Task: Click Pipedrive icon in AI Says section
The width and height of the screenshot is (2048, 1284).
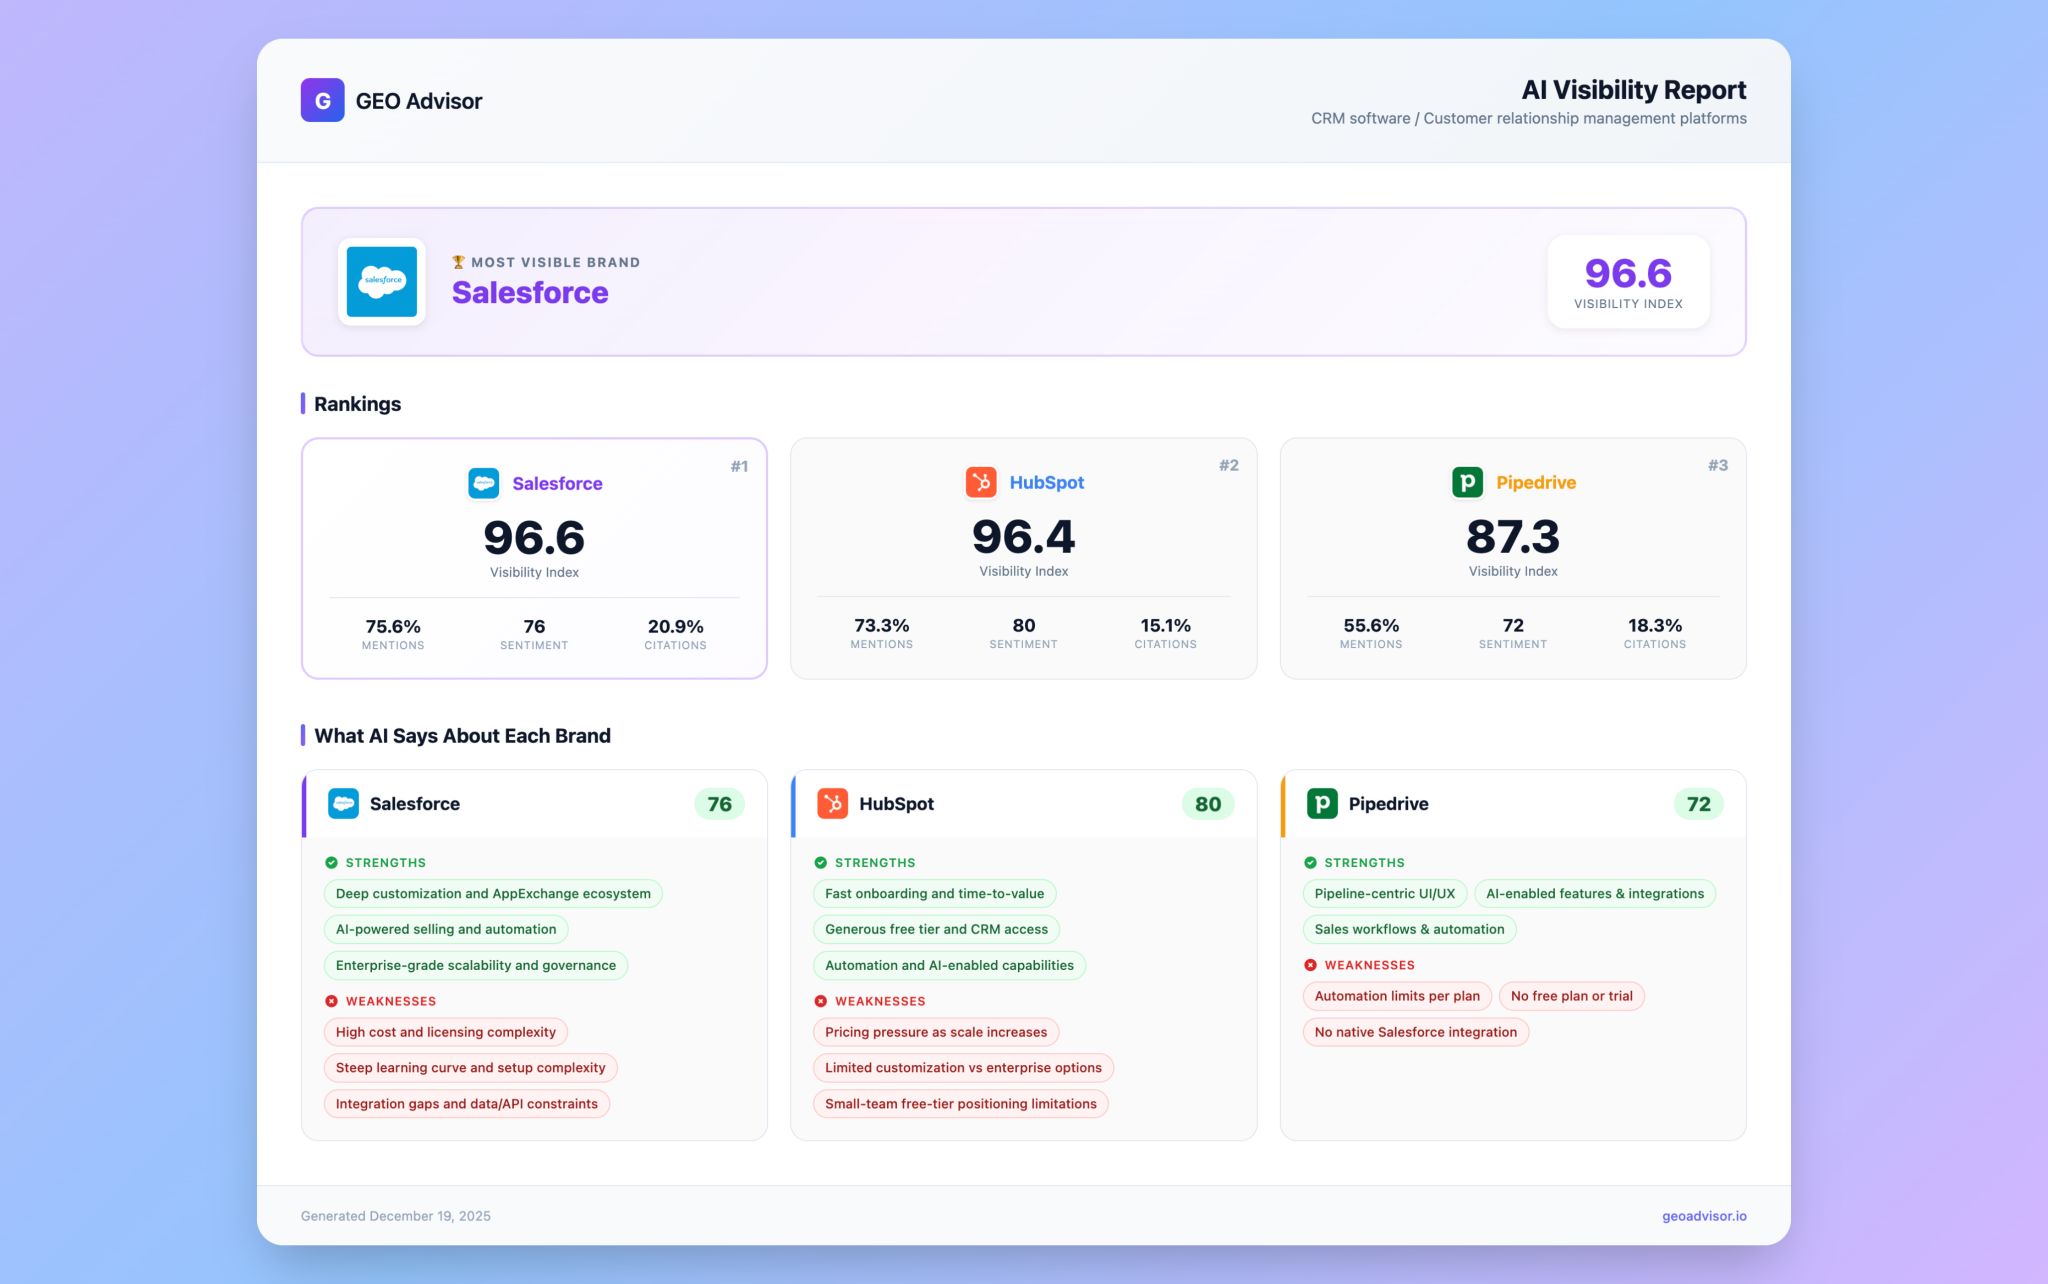Action: point(1322,803)
